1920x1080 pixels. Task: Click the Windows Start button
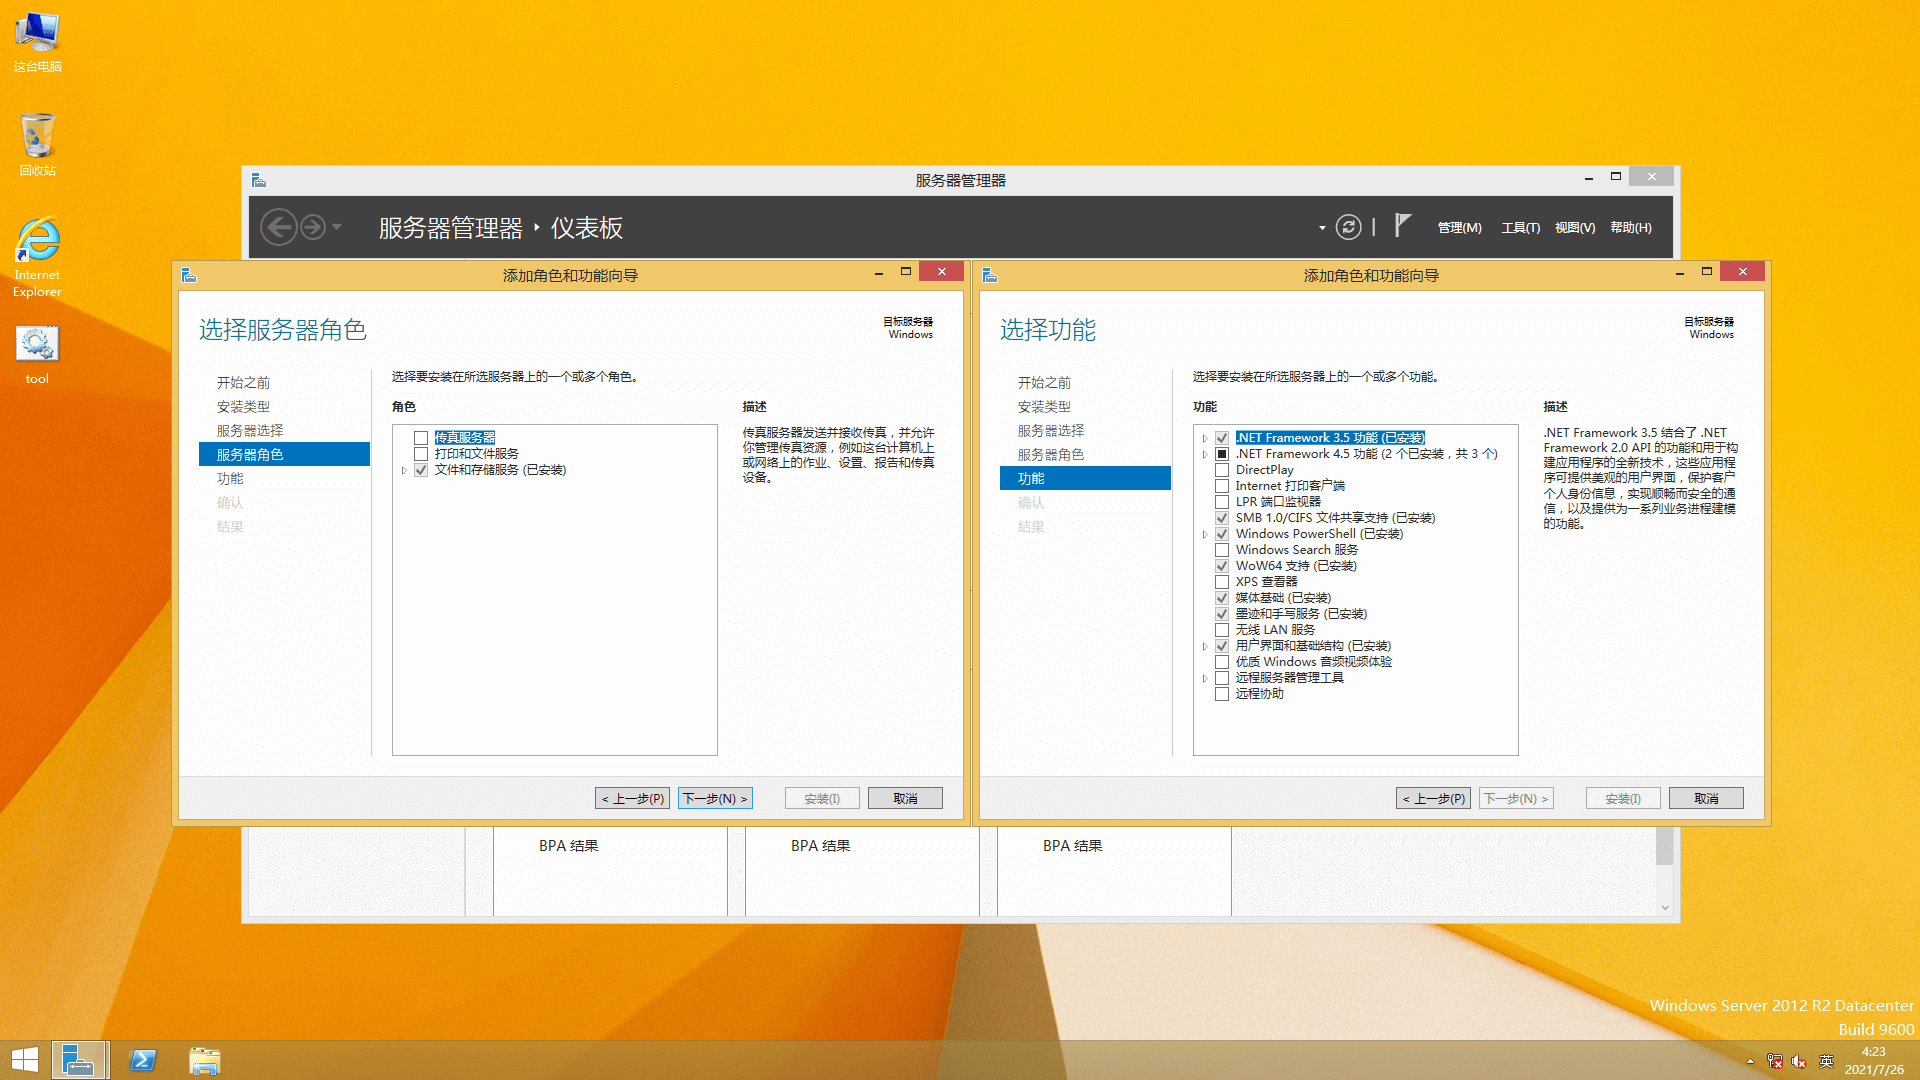24,1060
